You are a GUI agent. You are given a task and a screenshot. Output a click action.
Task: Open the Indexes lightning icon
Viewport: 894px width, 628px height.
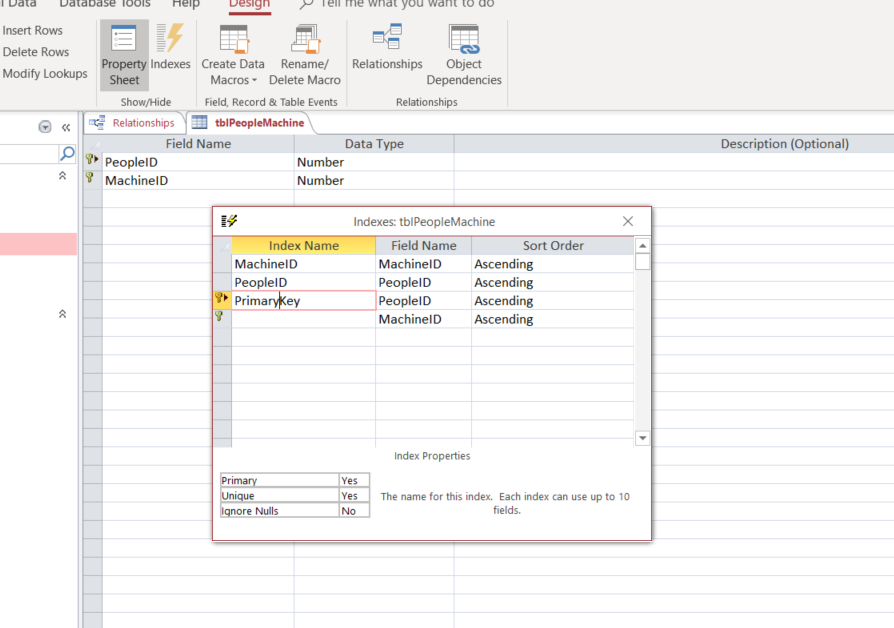(x=170, y=47)
